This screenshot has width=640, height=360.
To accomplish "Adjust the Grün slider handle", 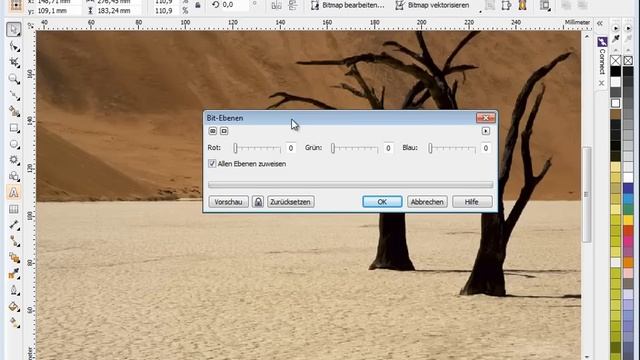I will point(333,148).
